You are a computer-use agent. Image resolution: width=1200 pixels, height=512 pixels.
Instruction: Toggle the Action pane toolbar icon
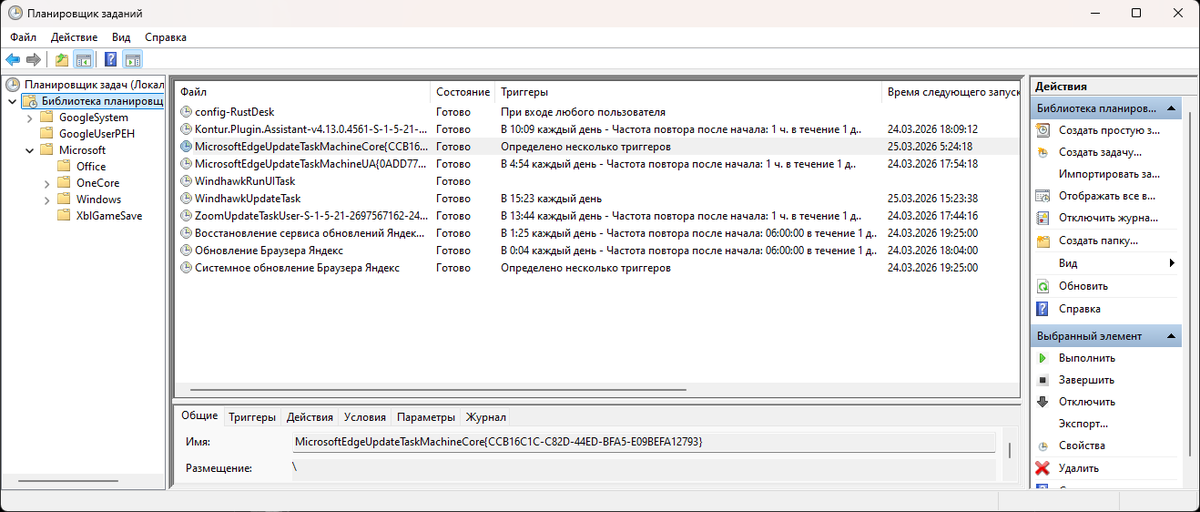(x=133, y=60)
